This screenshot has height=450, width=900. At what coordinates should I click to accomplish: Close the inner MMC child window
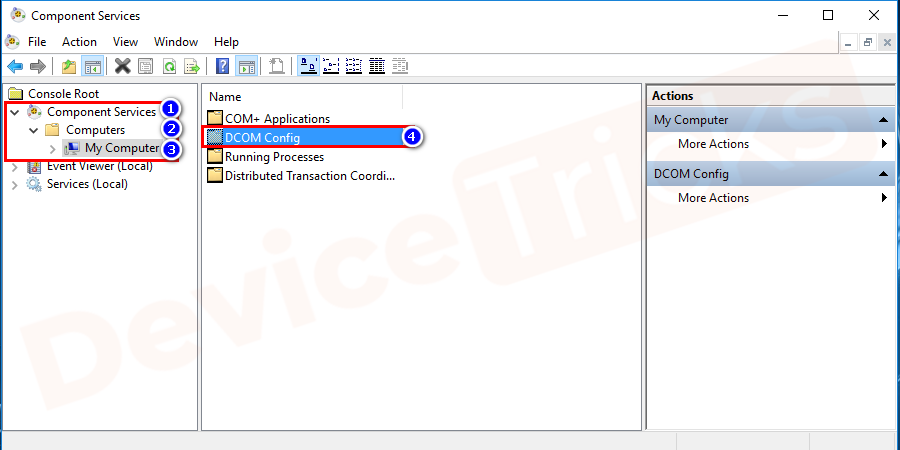[x=887, y=43]
